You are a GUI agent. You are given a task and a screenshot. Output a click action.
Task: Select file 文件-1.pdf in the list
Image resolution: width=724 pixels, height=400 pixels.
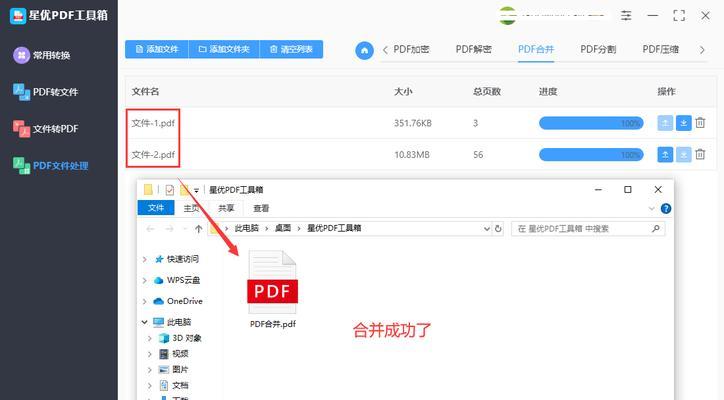coord(153,123)
